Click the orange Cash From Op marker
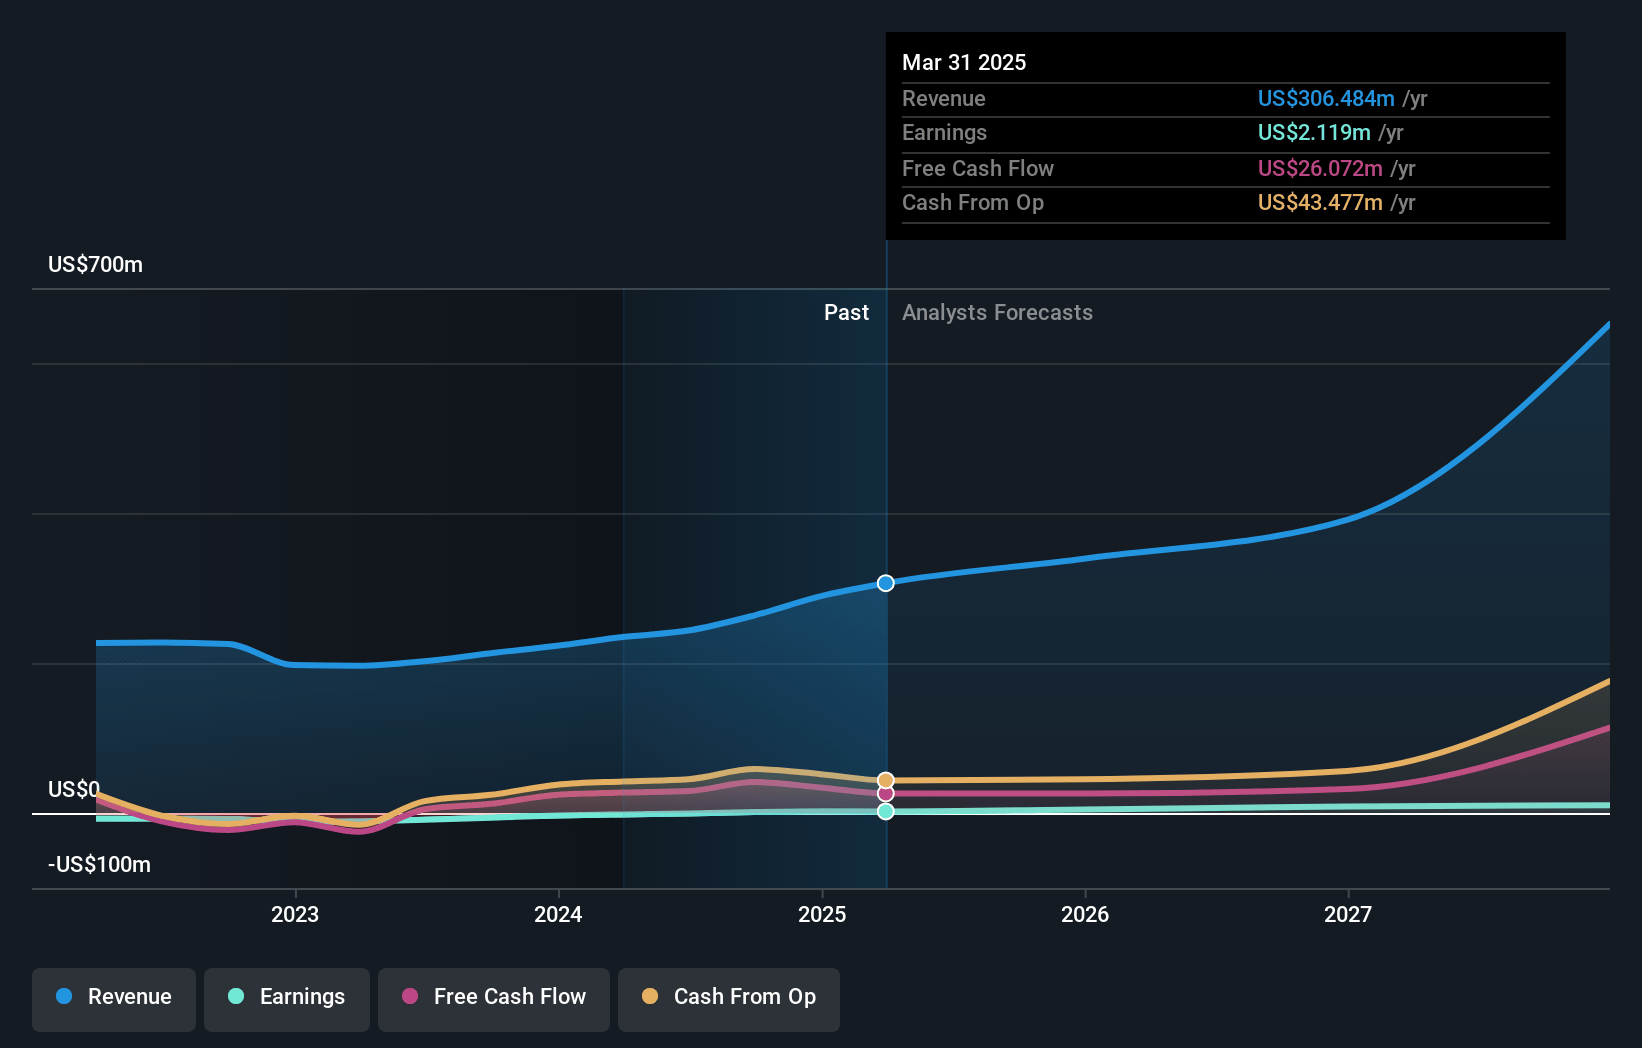Screen dimensions: 1642x1048 tap(886, 780)
